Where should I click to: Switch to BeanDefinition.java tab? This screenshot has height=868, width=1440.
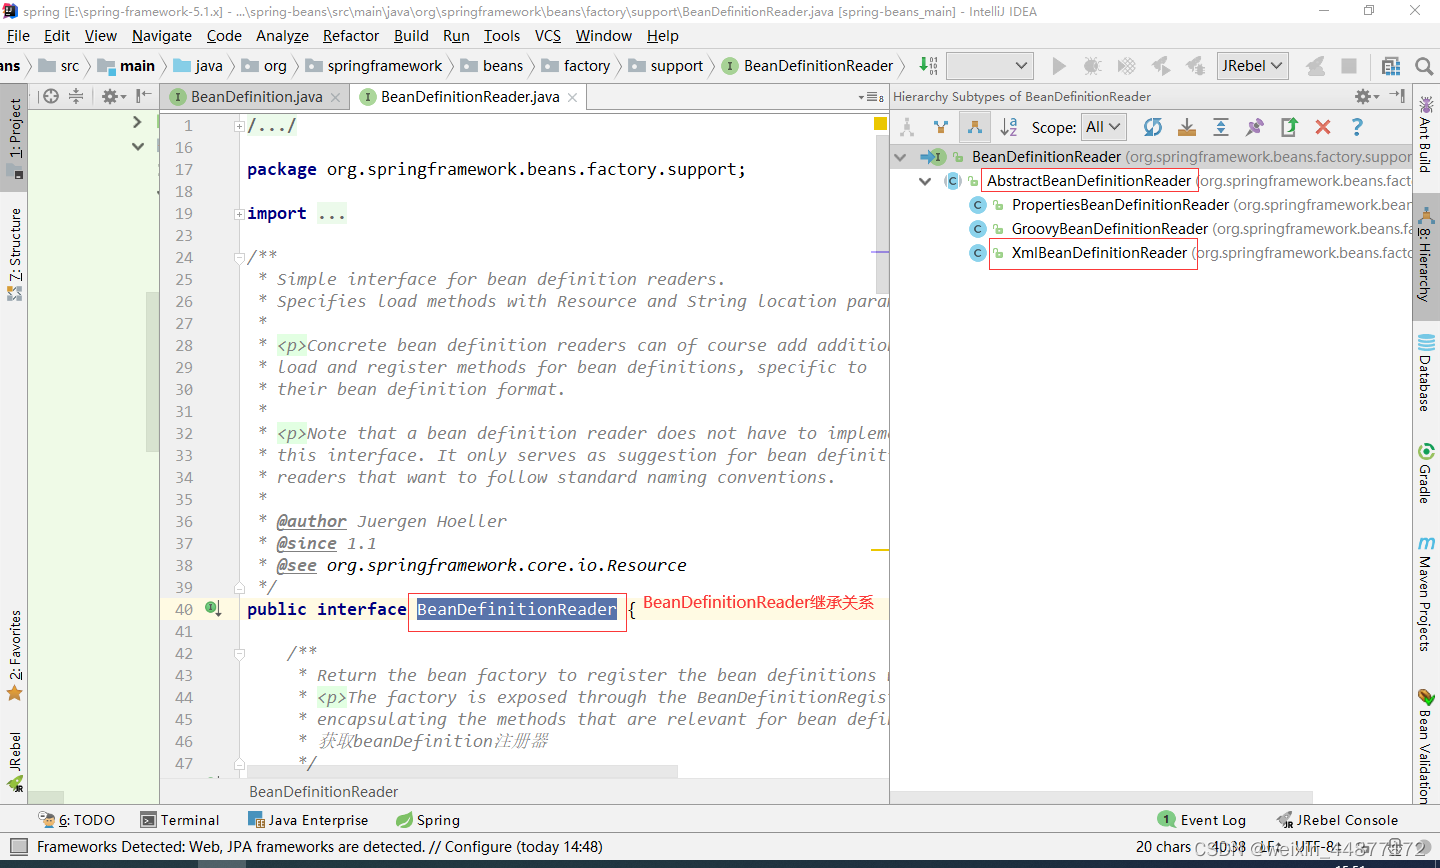point(257,97)
